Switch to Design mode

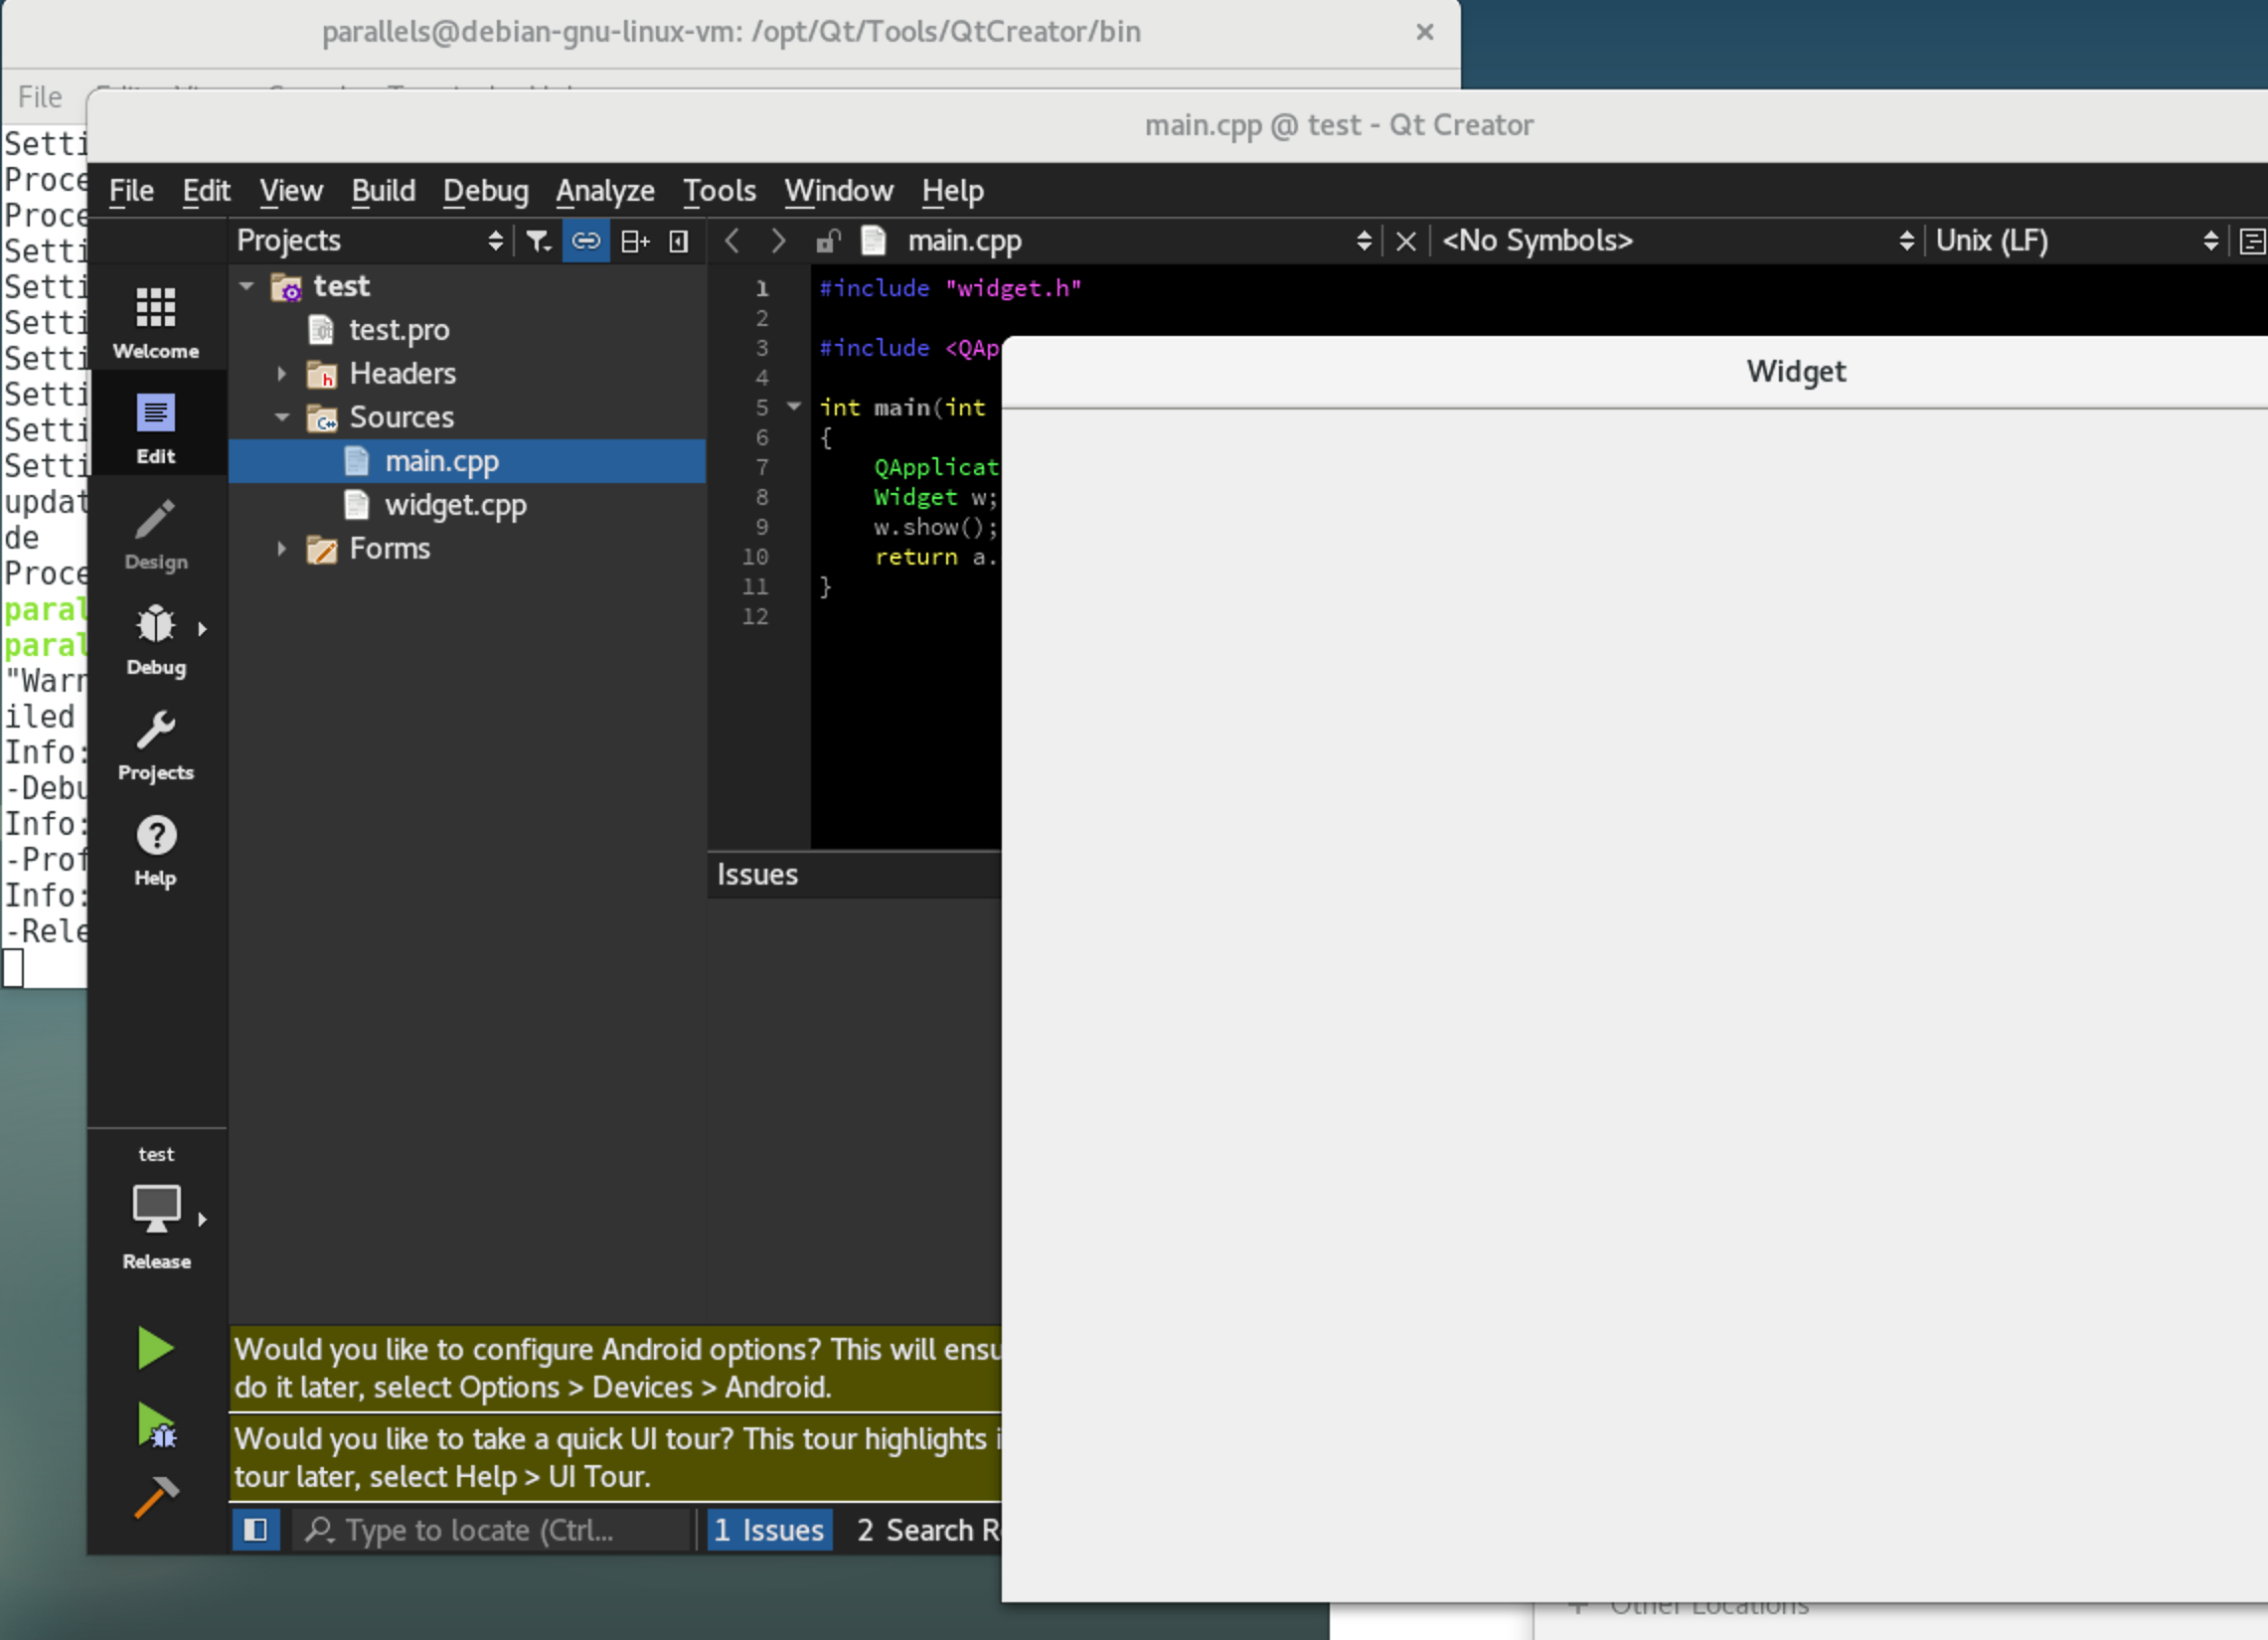pos(156,535)
